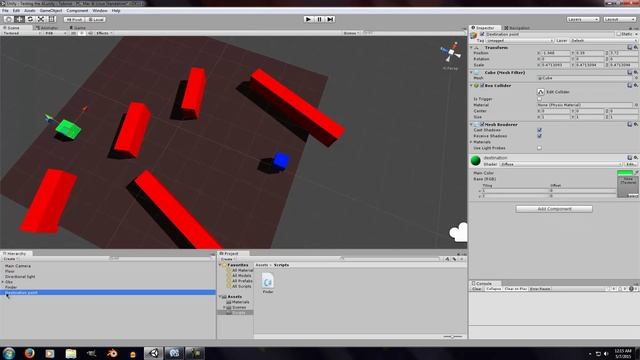Toggle the Mesh Renderer enabled checkbox
This screenshot has height=360, width=640.
pyautogui.click(x=482, y=124)
